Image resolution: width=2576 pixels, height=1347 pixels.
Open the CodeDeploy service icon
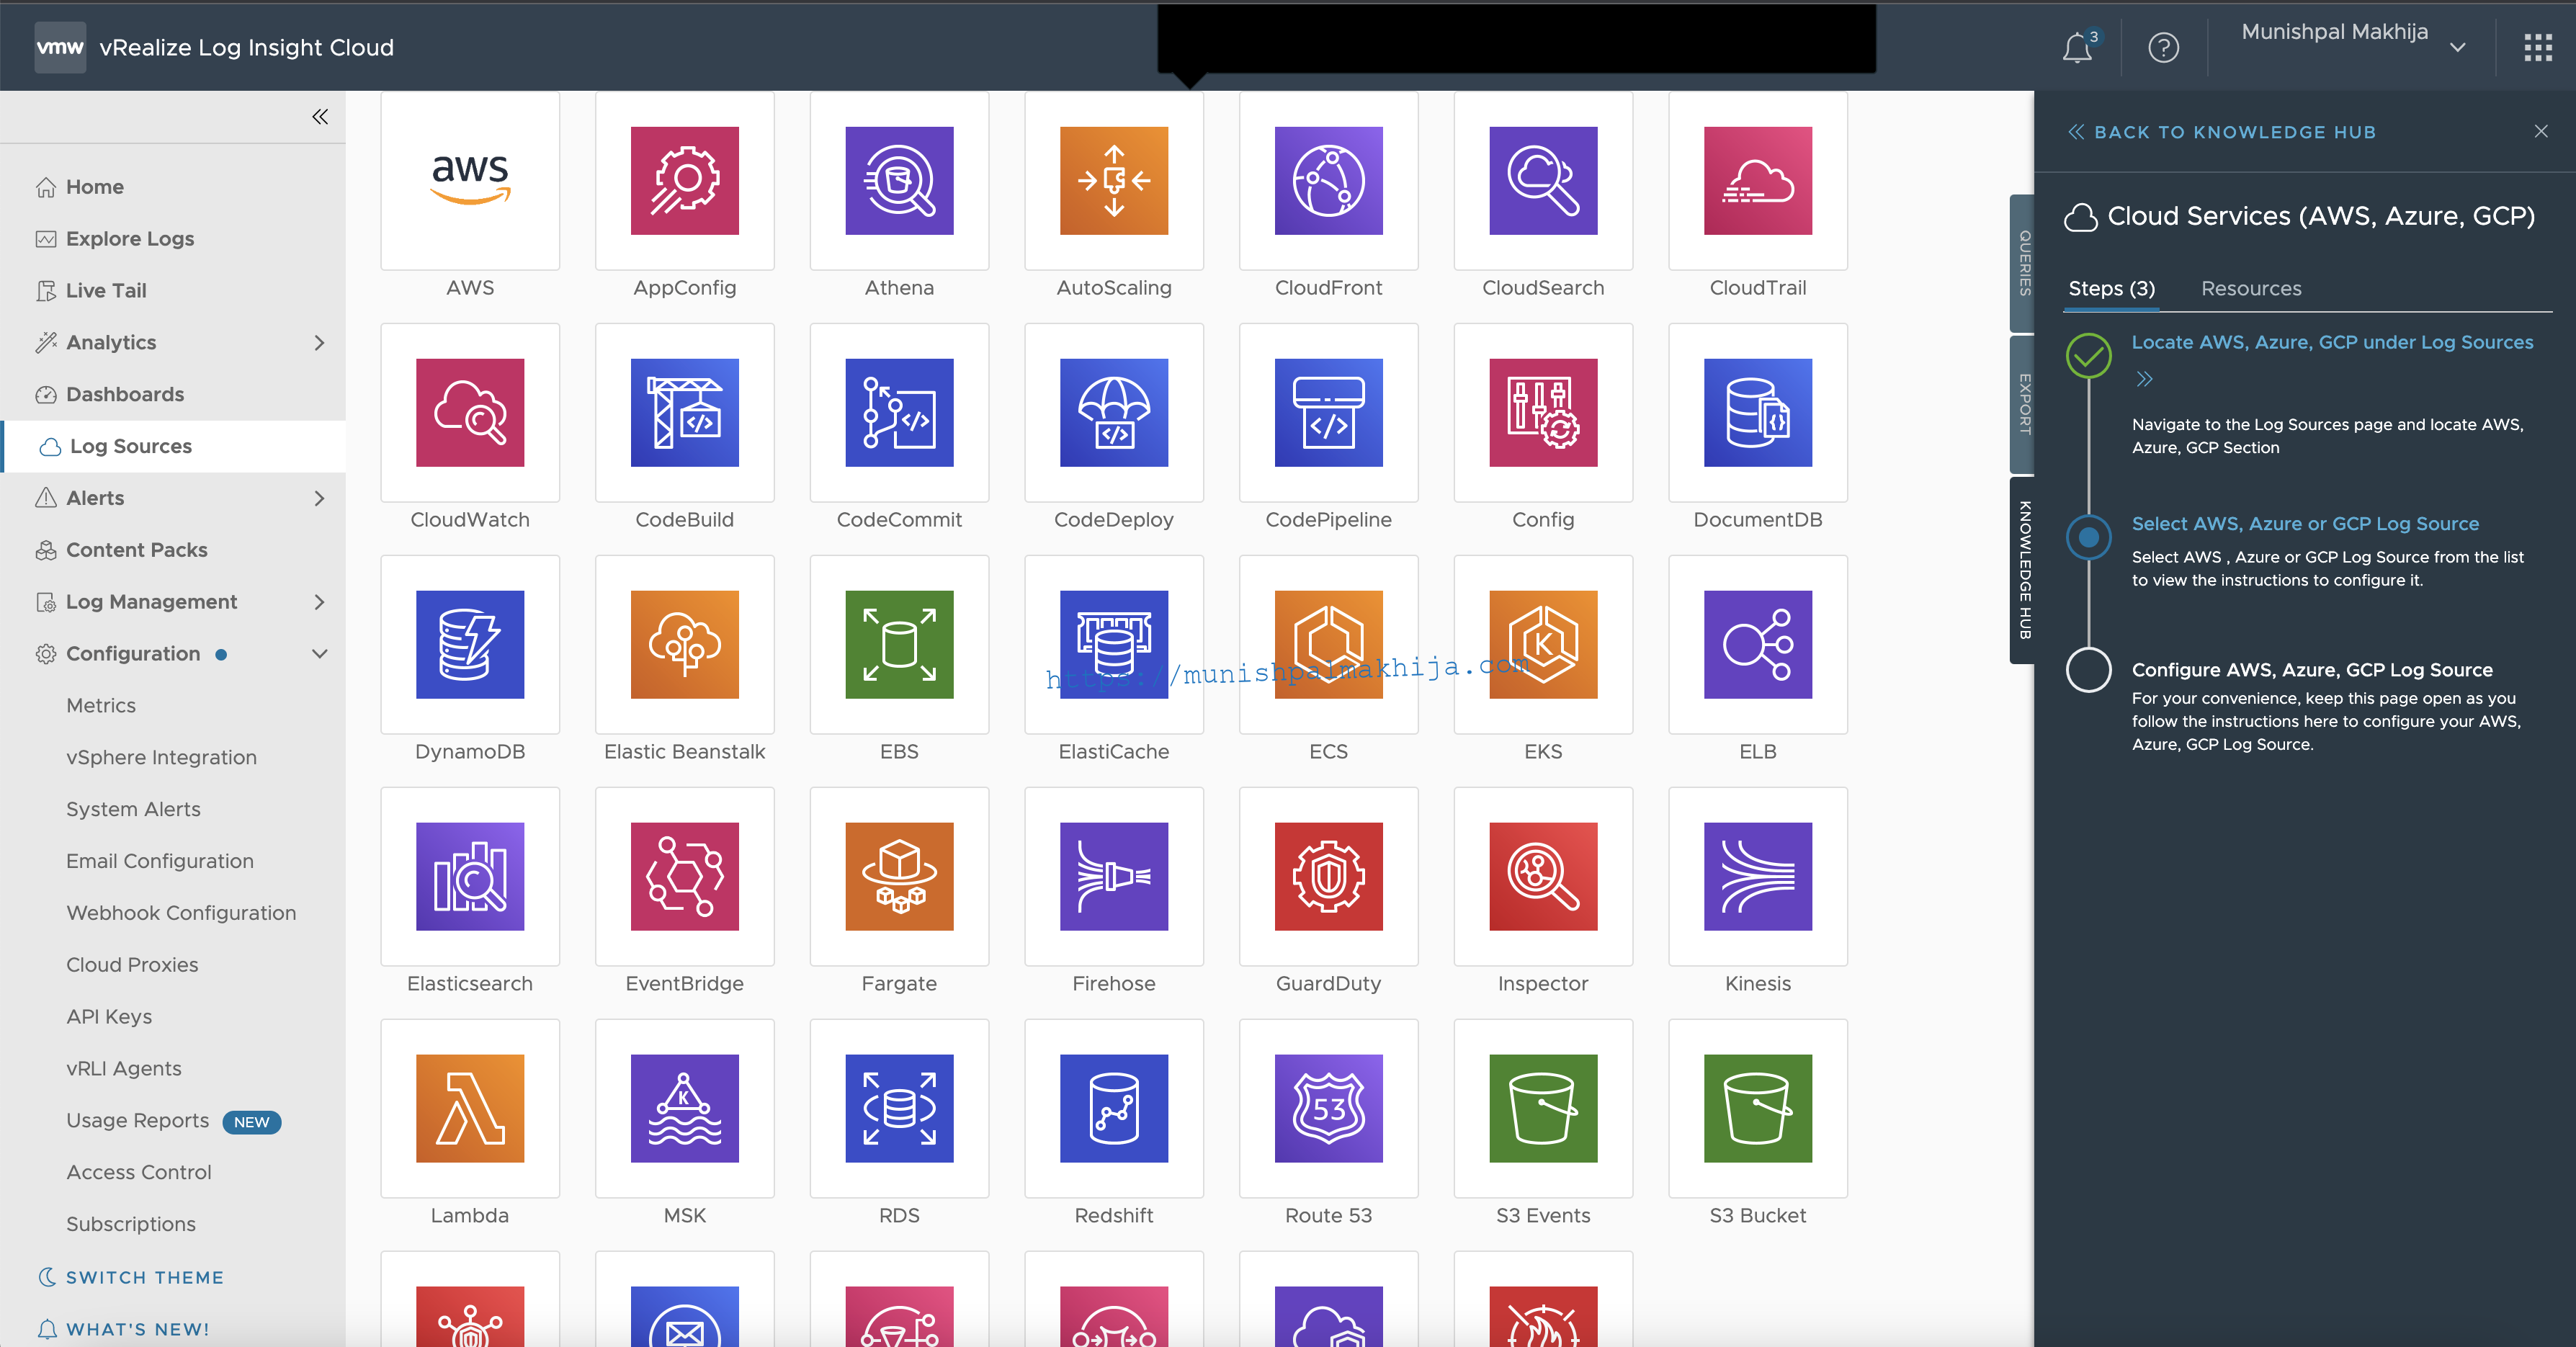[1114, 413]
